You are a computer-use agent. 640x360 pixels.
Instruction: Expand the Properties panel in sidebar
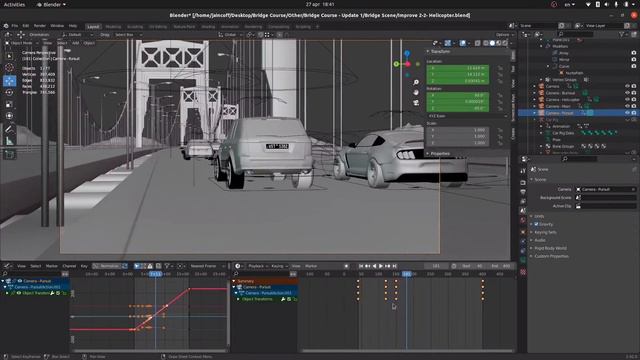click(440, 153)
